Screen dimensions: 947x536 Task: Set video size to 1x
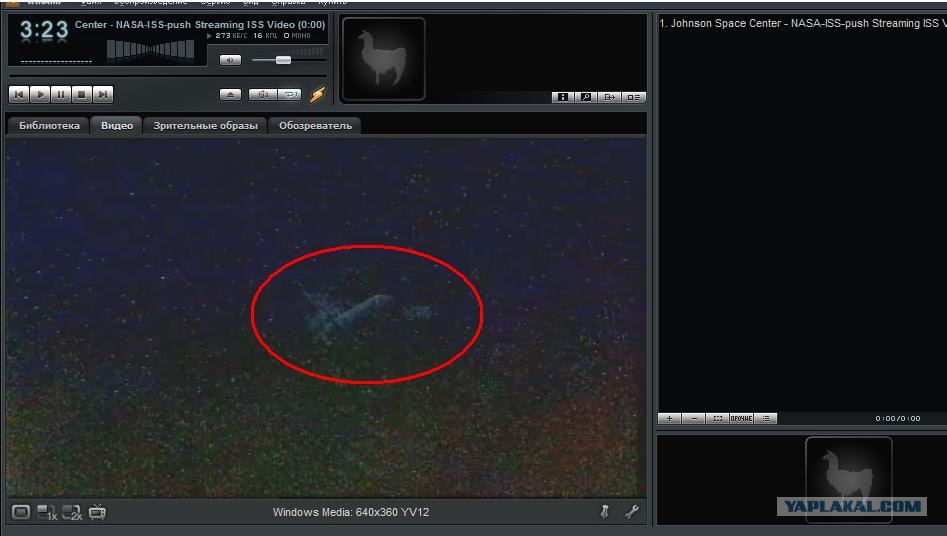[47, 513]
